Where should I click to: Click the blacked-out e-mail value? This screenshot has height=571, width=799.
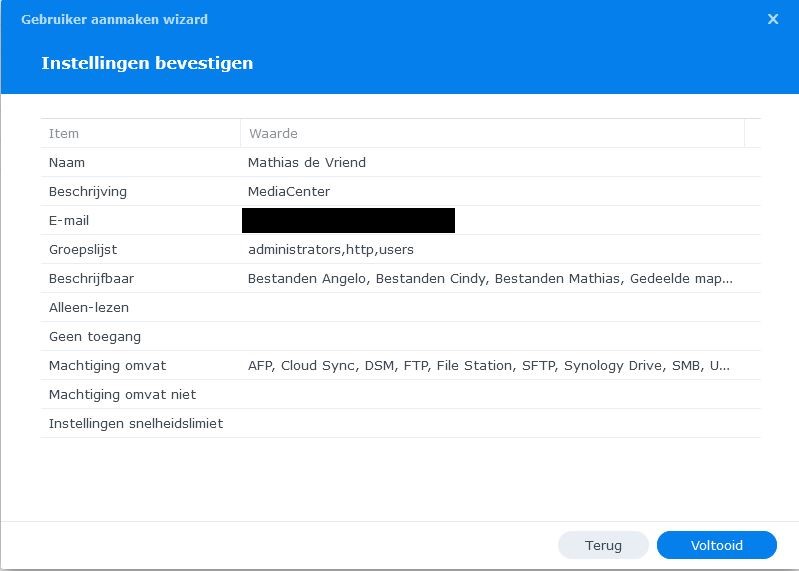348,220
